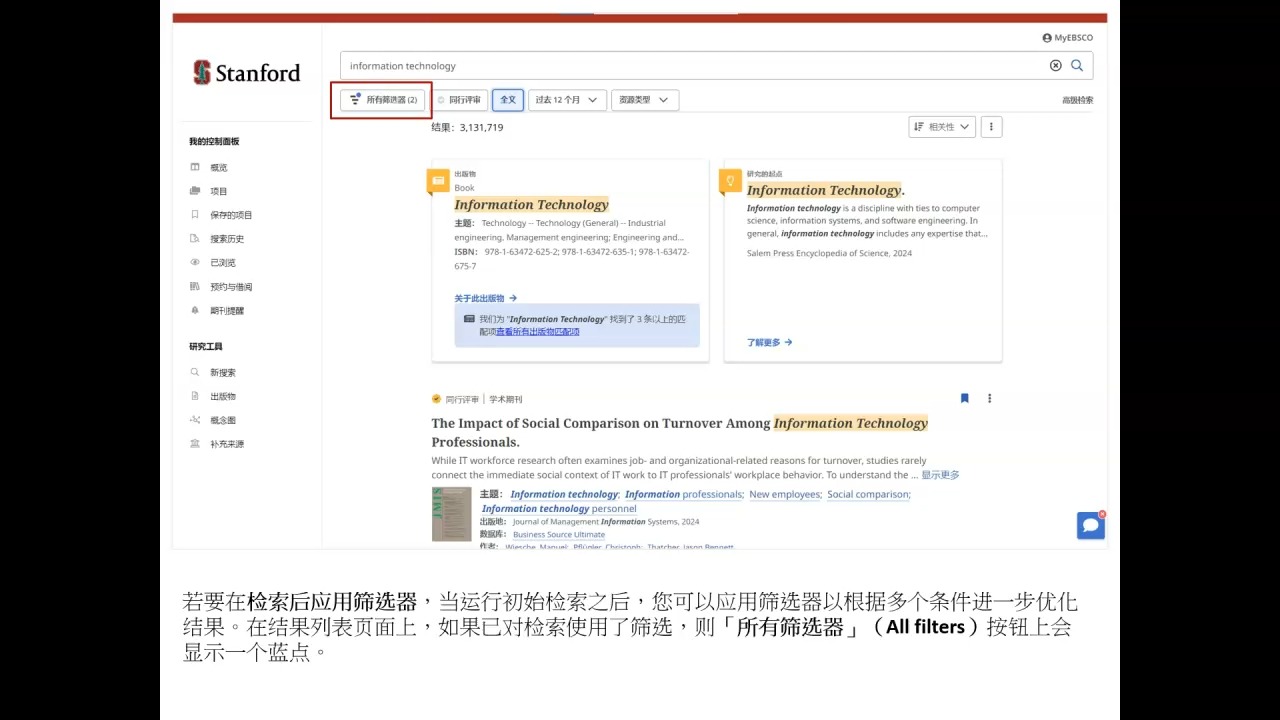
Task: Open 已浏览 viewed items
Action: coord(223,263)
